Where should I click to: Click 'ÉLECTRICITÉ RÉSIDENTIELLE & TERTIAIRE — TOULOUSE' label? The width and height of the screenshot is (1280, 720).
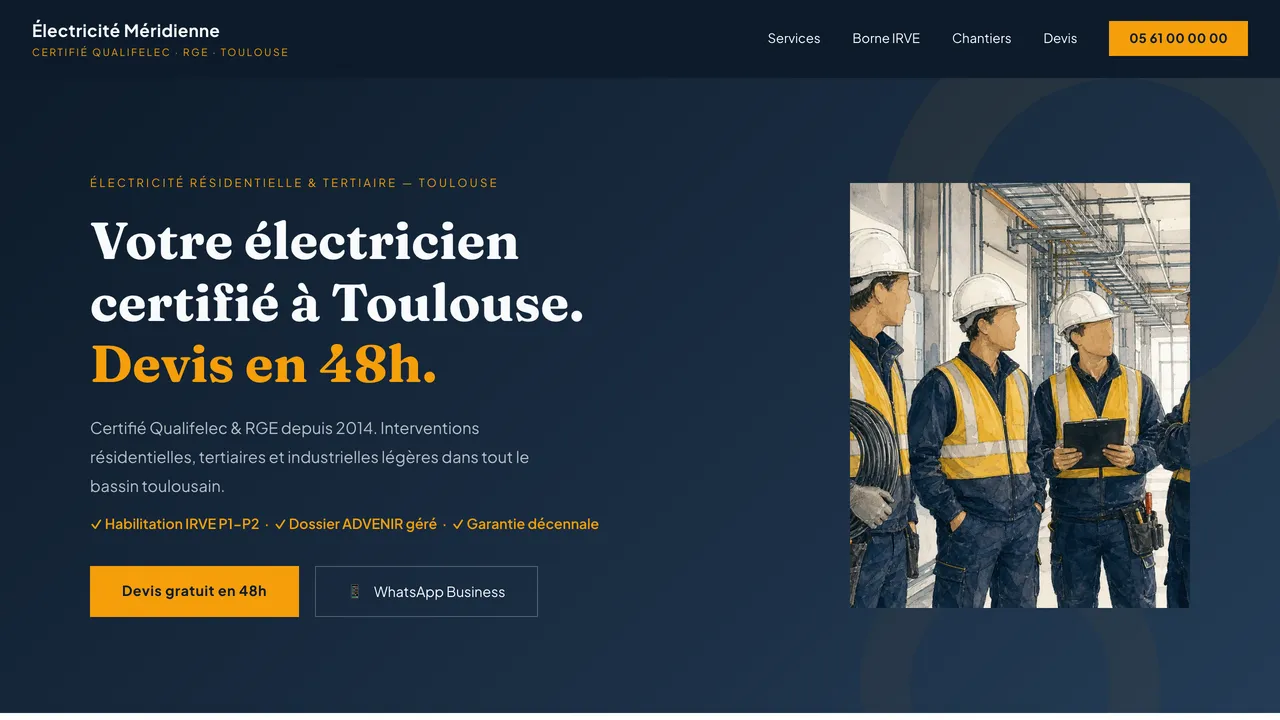pyautogui.click(x=294, y=183)
